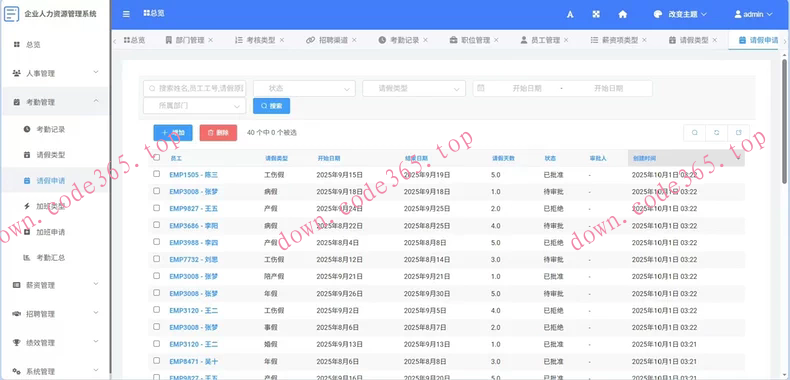Click the font size 'A' icon in header
Viewport: 790px width, 380px height.
click(570, 15)
